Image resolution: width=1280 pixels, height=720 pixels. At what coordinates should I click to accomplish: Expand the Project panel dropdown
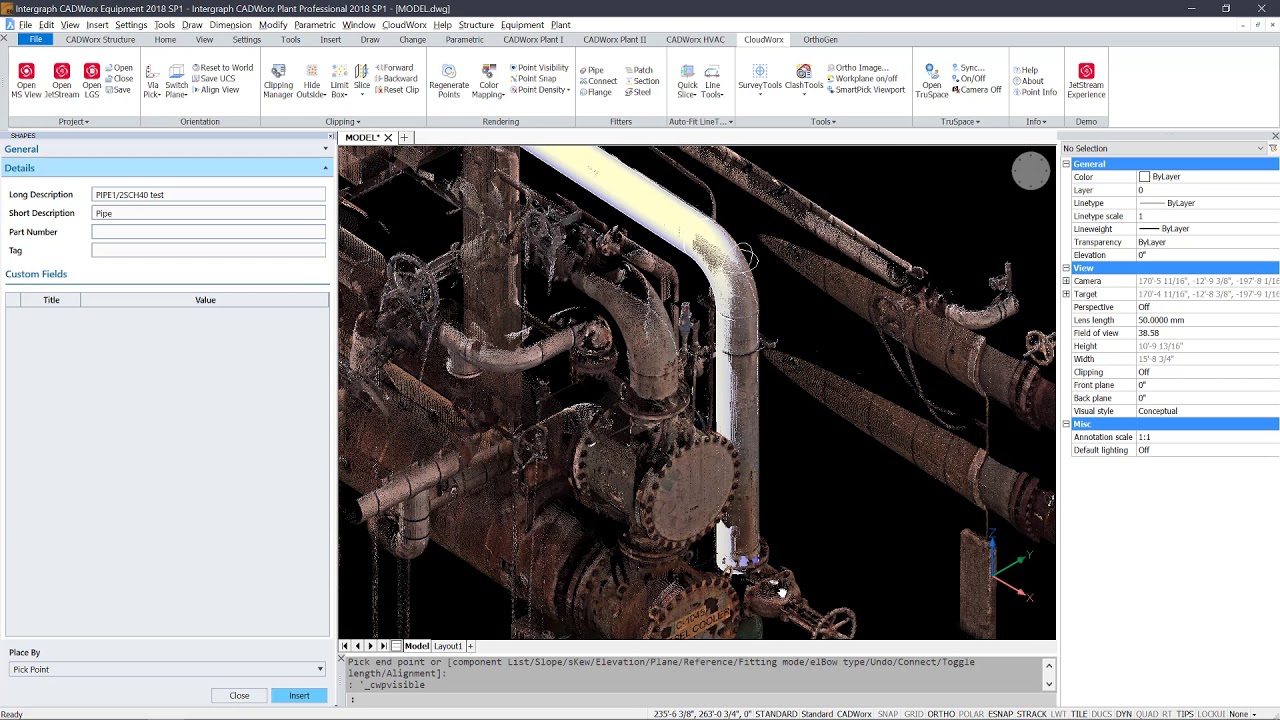click(73, 122)
